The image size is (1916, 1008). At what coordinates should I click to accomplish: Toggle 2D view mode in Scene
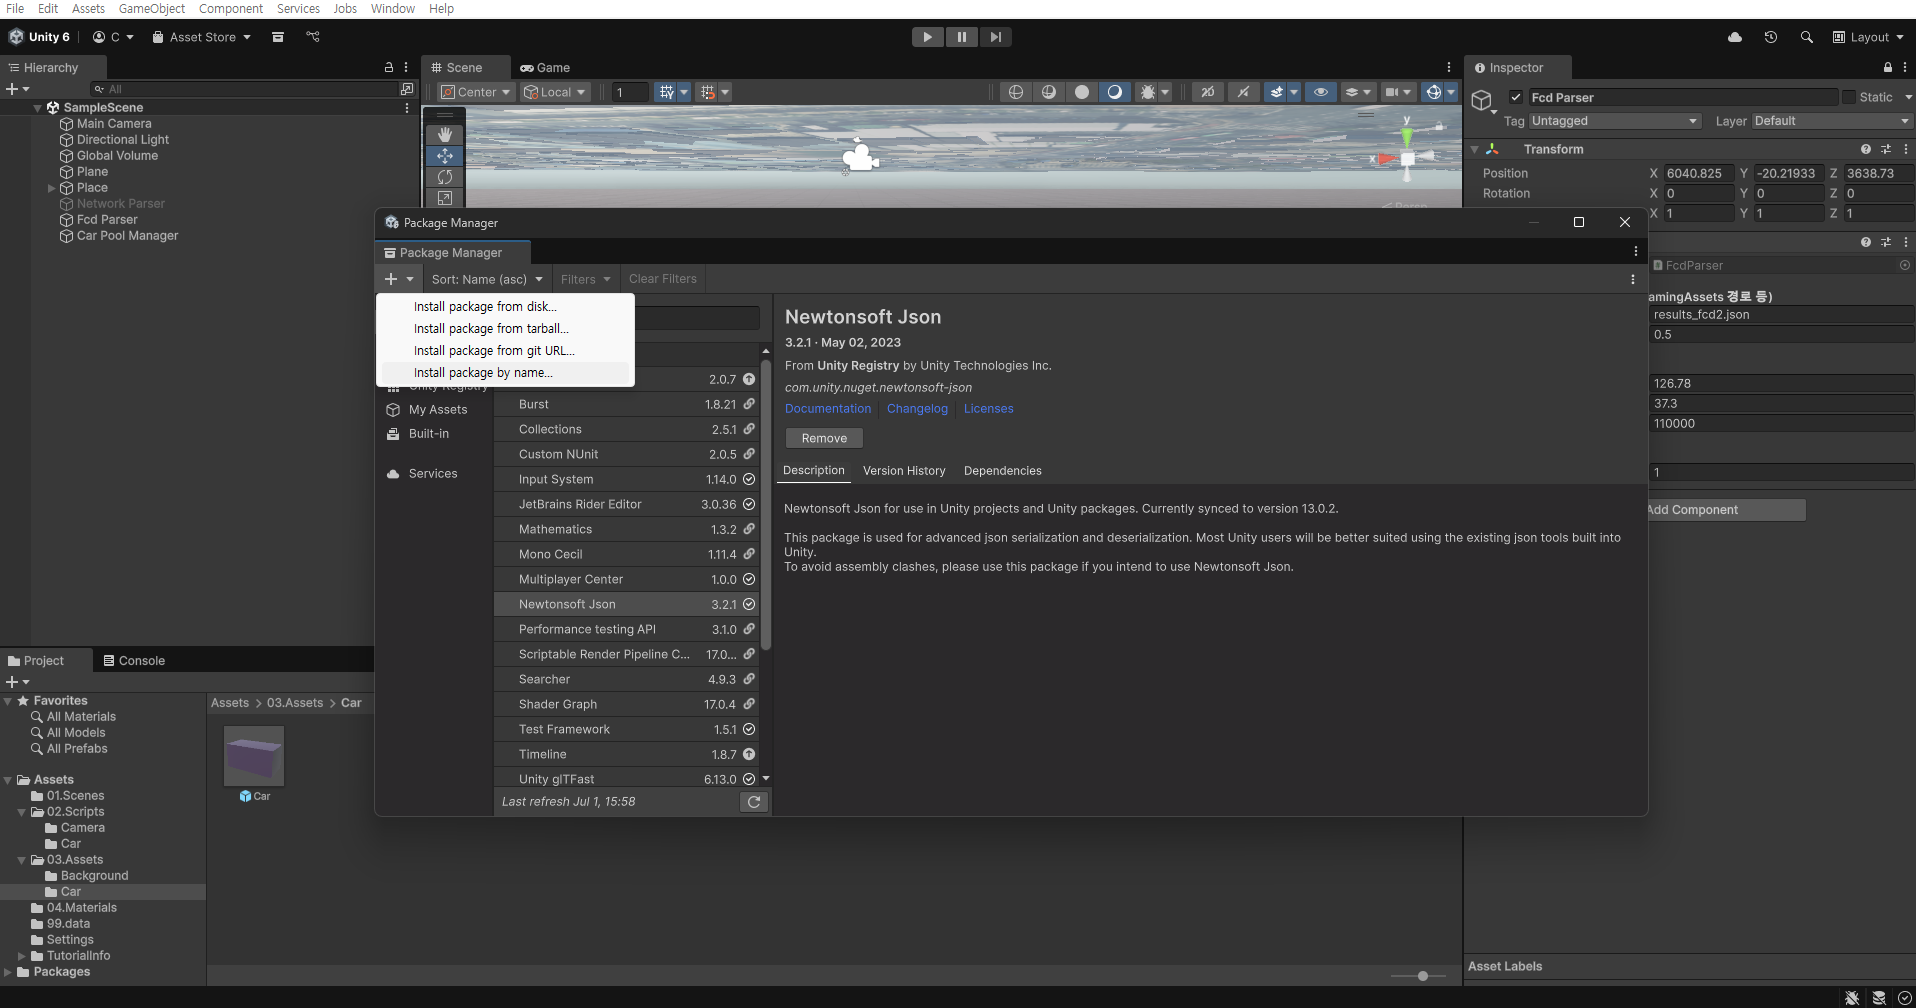pyautogui.click(x=1208, y=92)
